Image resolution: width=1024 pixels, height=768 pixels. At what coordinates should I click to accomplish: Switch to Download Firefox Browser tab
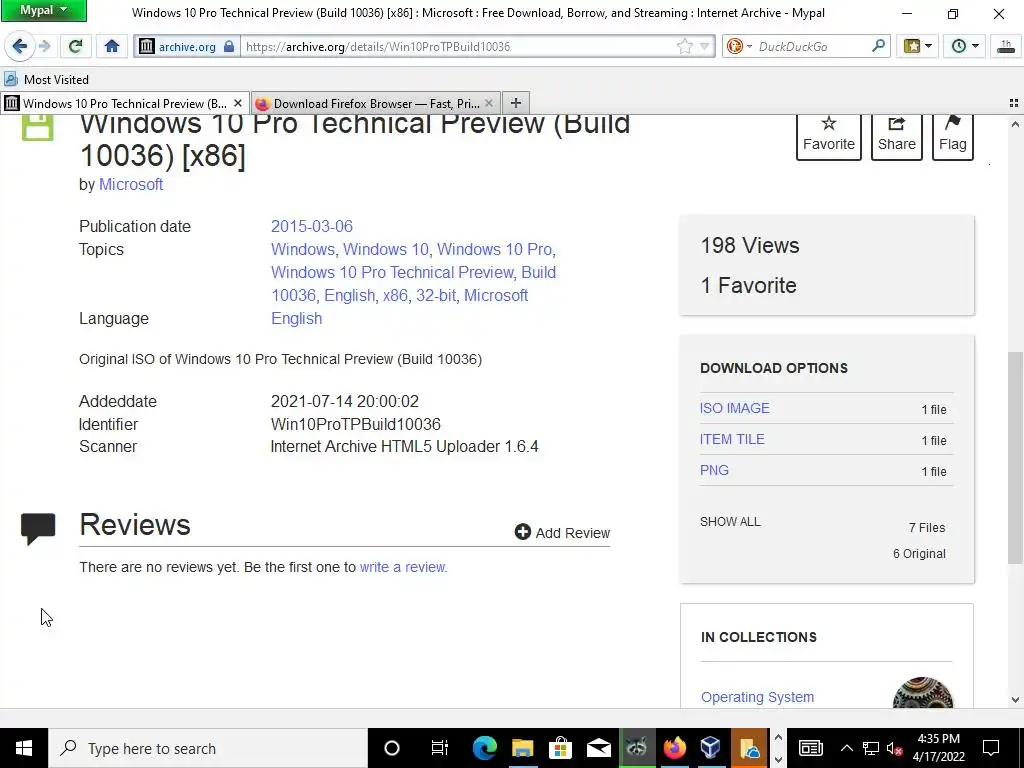coord(376,103)
